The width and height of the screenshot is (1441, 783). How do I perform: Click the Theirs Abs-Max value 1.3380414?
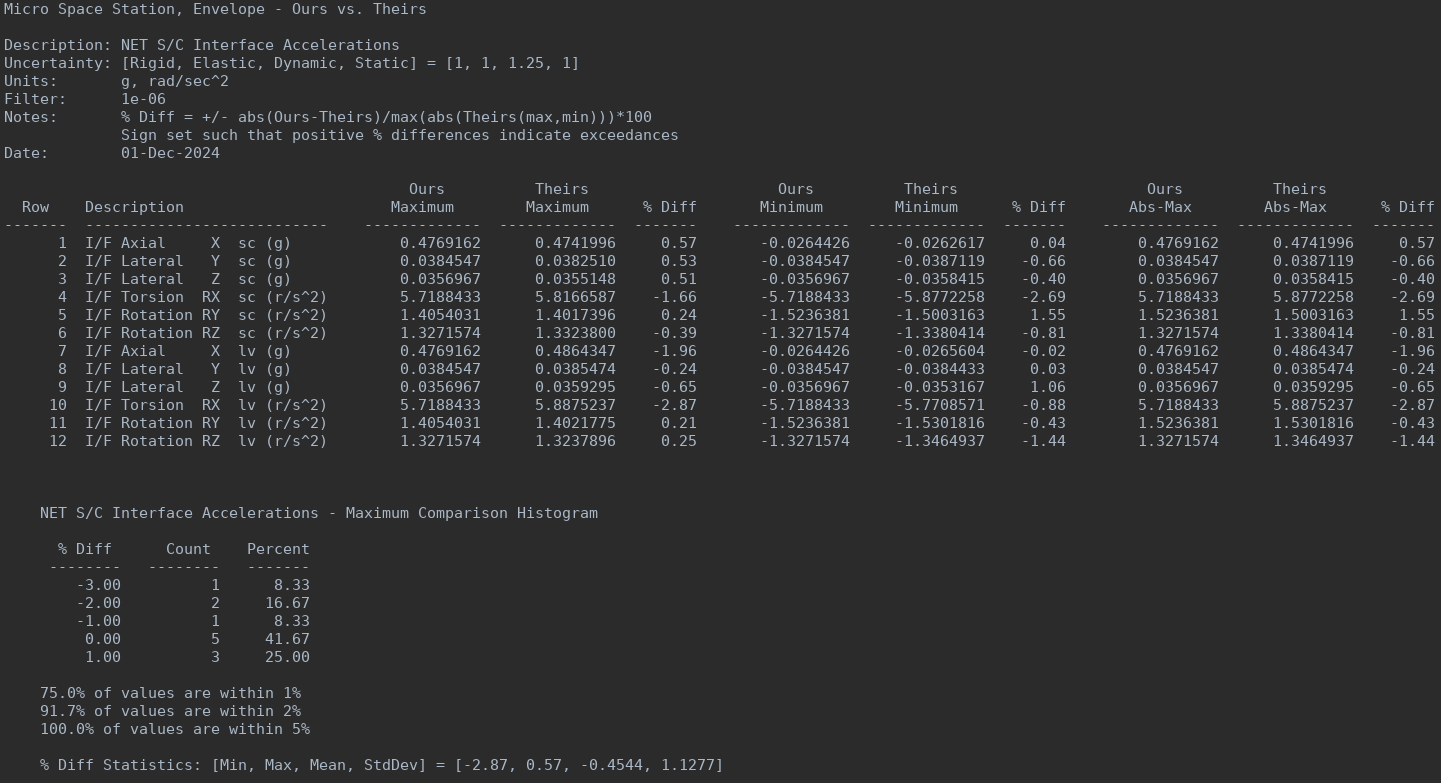coord(1313,333)
